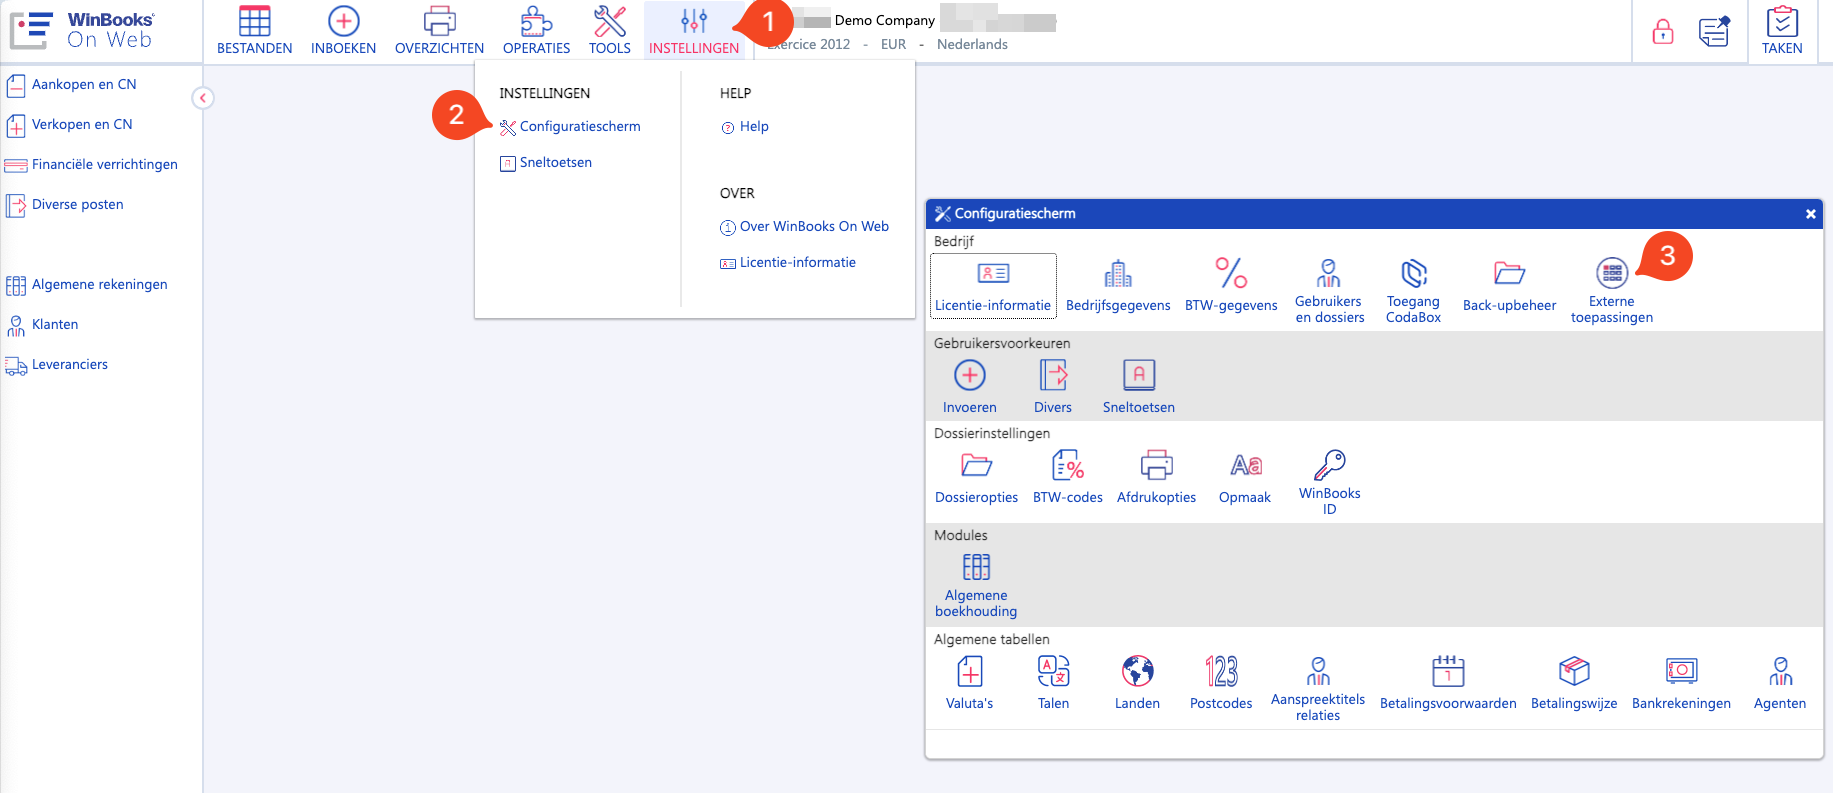Open Sneltoetsen icon in Gebruikersvoorkeuren
The width and height of the screenshot is (1833, 793).
pyautogui.click(x=1139, y=387)
